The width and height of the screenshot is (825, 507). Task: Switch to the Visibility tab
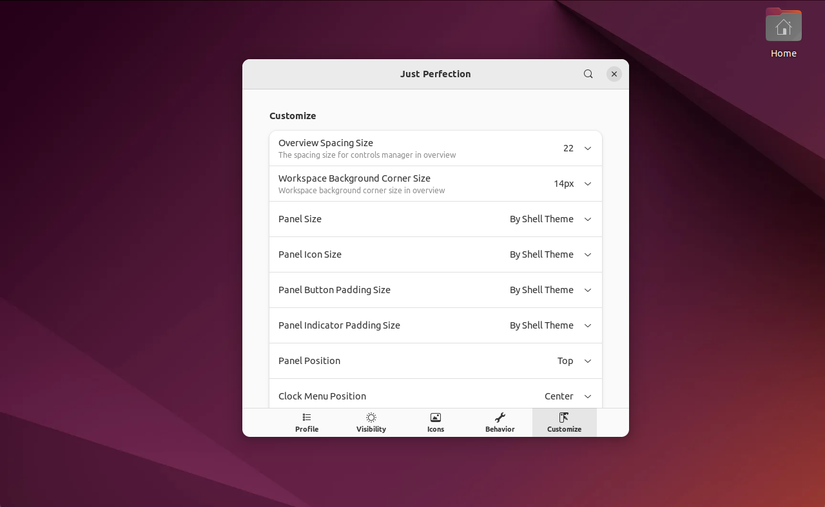coord(371,422)
